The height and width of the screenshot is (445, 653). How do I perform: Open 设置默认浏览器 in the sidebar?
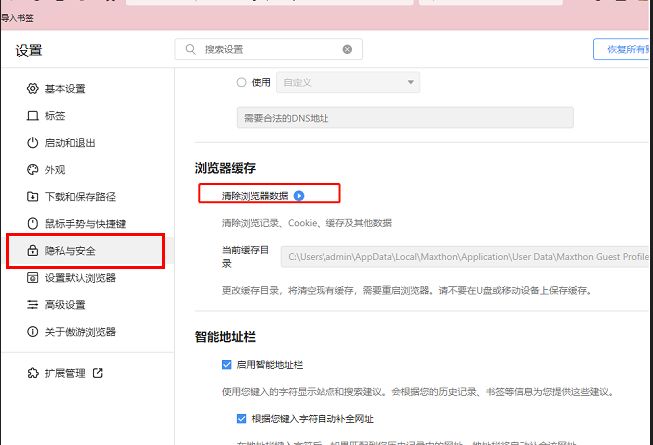pyautogui.click(x=80, y=278)
